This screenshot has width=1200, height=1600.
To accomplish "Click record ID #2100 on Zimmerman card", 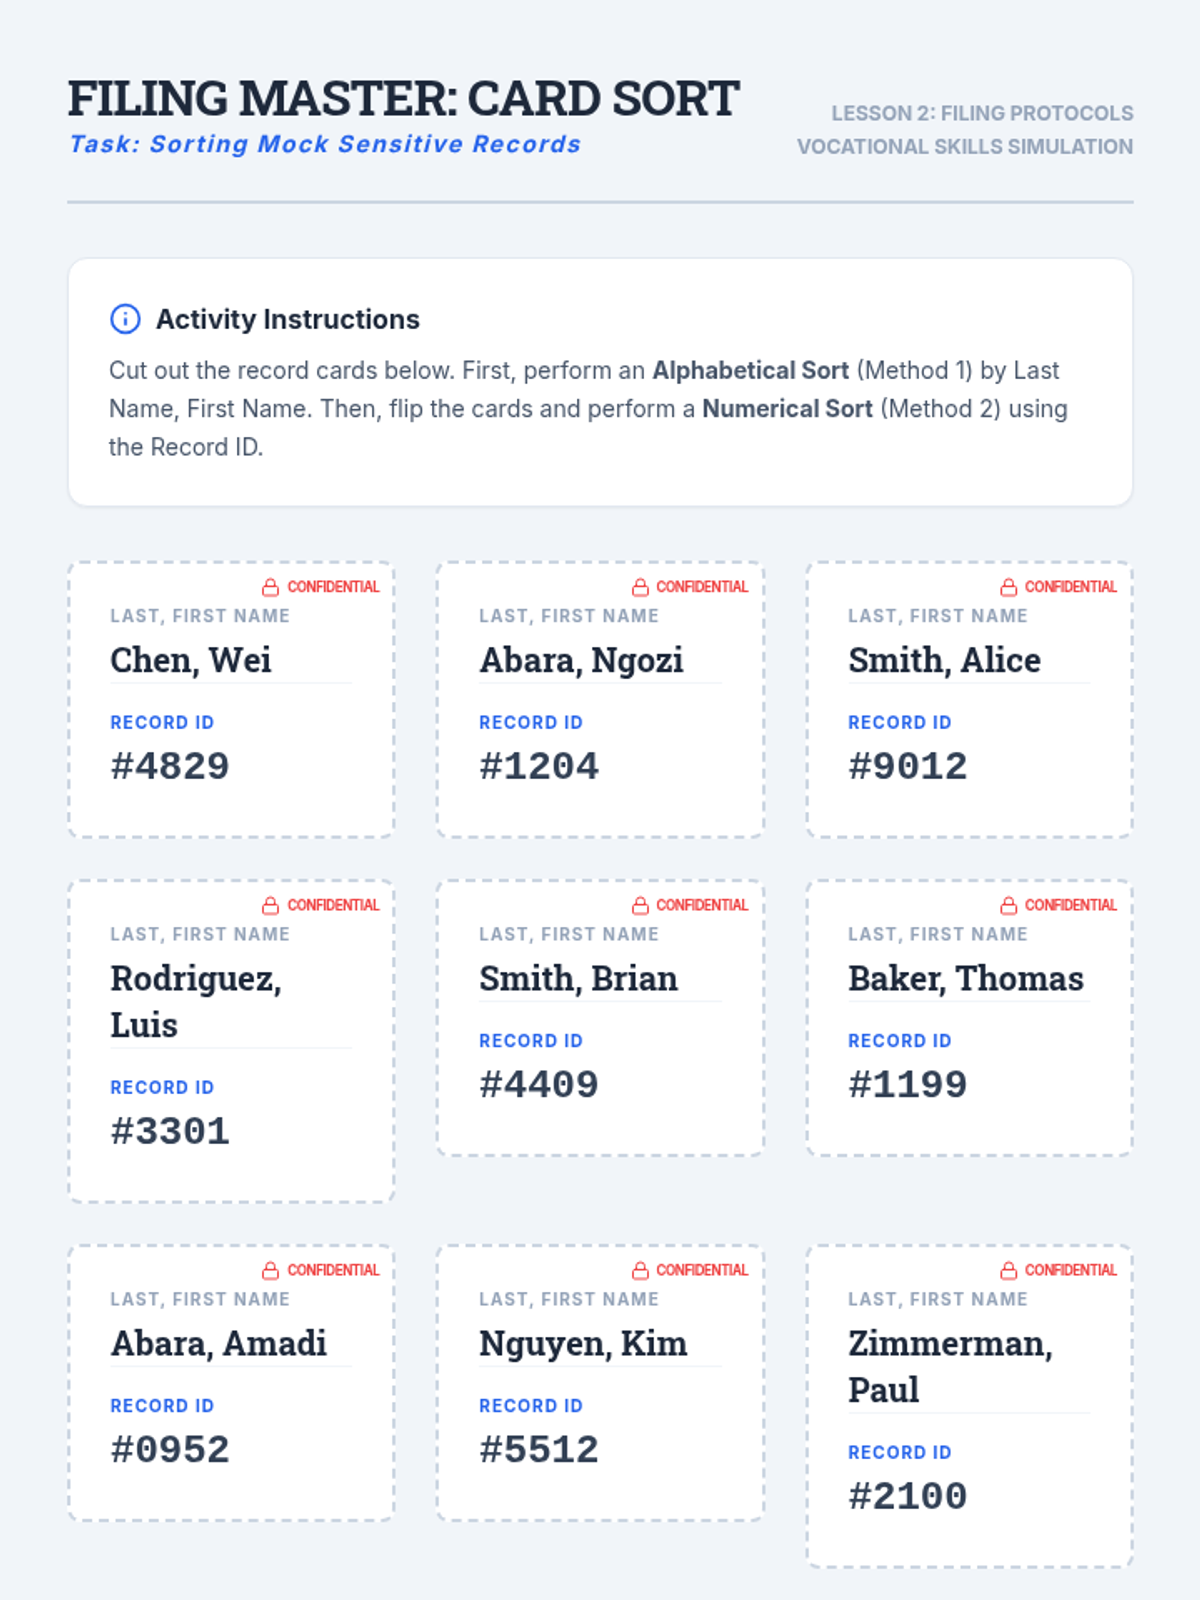I will click(908, 1497).
